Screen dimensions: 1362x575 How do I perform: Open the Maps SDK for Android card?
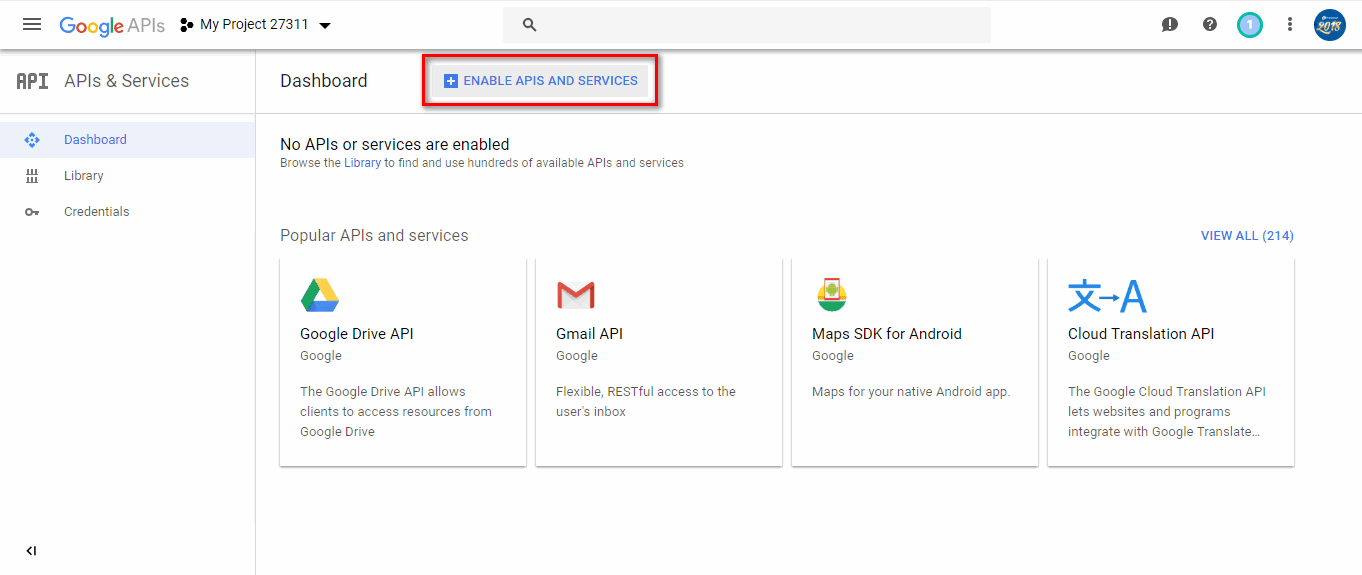tap(914, 360)
